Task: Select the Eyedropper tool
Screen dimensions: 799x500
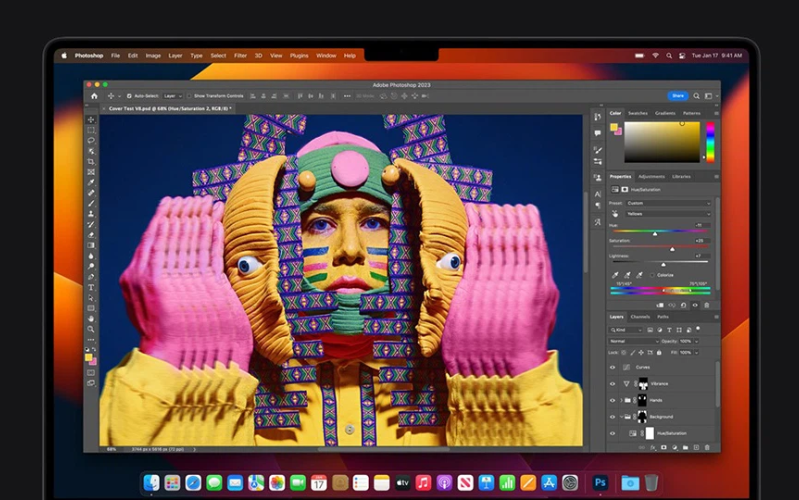Action: (x=91, y=182)
